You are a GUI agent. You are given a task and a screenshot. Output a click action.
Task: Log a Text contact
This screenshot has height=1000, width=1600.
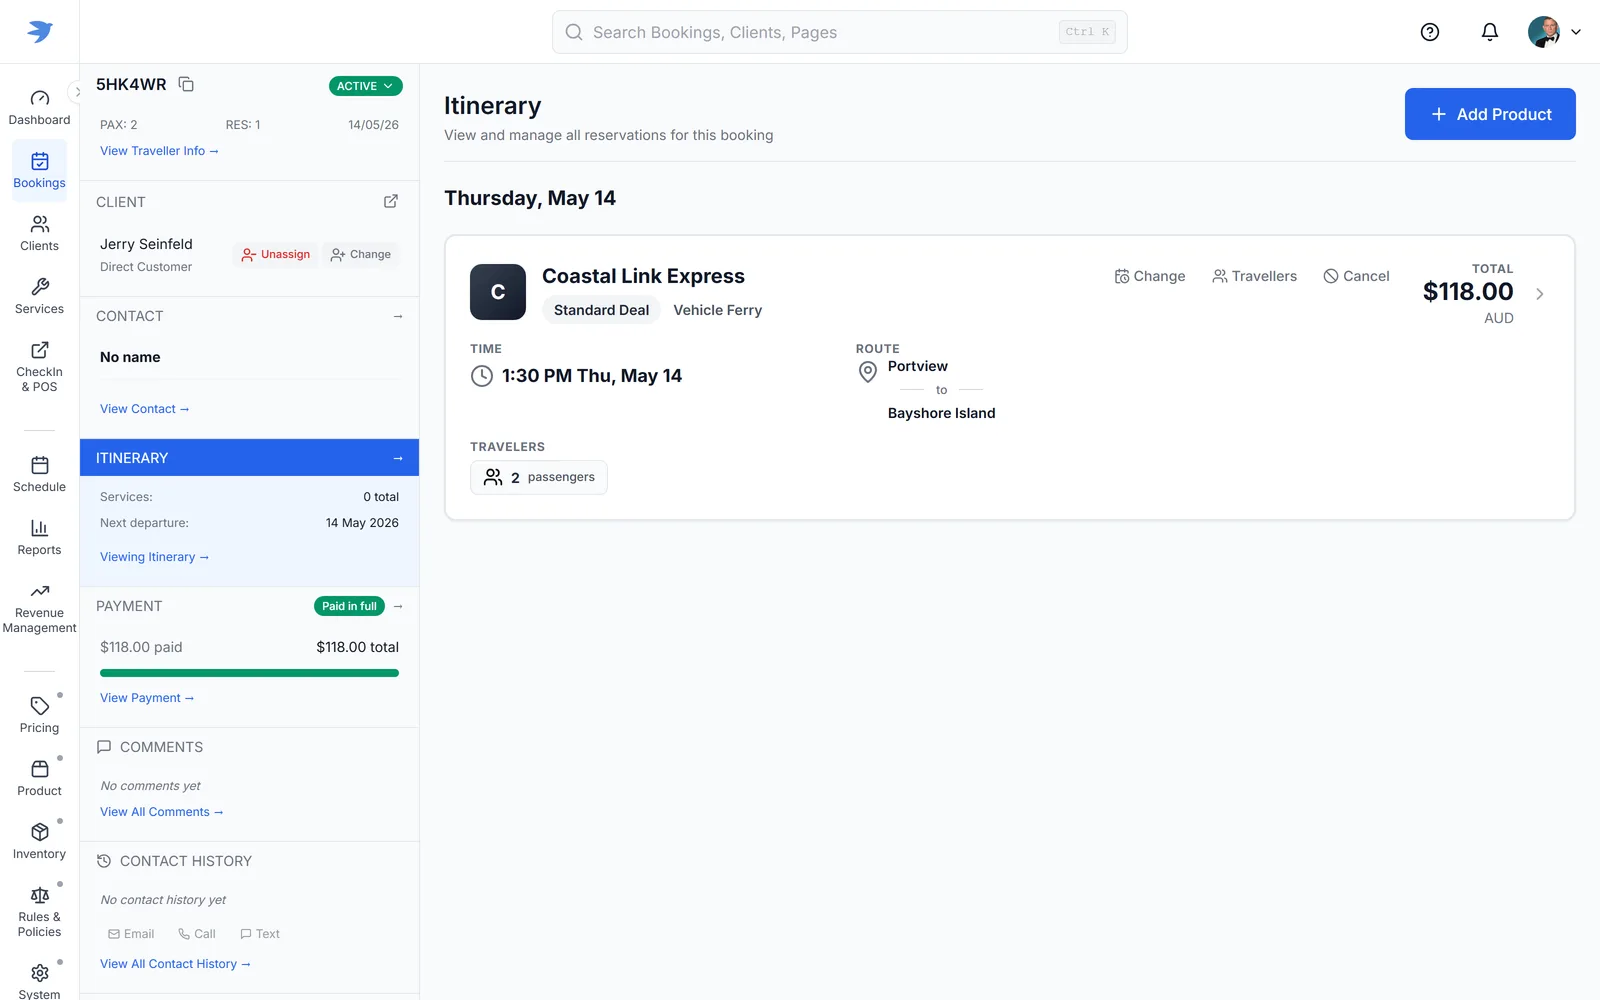pos(260,934)
